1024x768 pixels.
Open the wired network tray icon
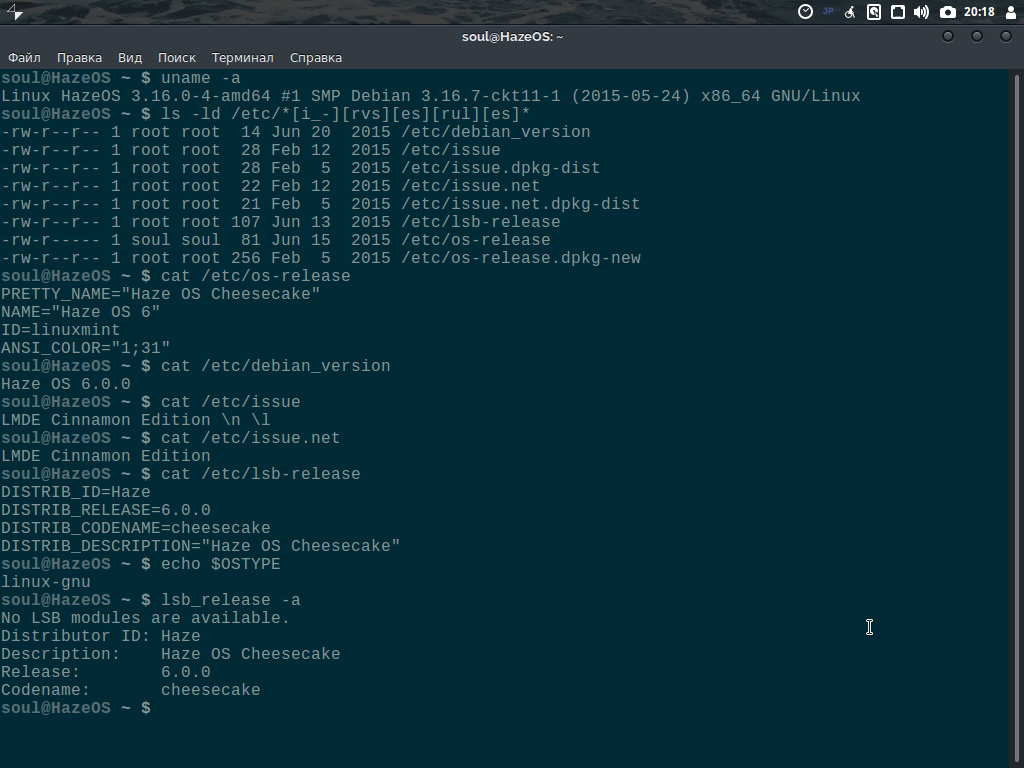[x=898, y=12]
